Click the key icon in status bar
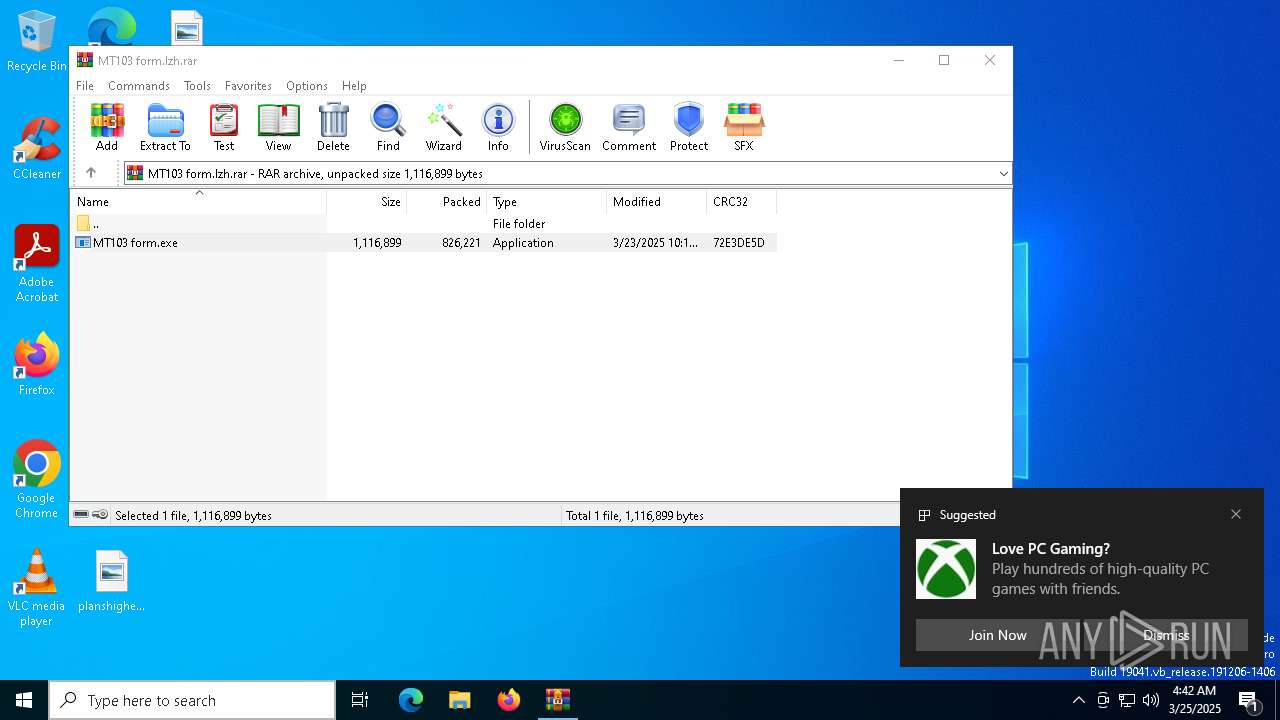 tap(100, 515)
